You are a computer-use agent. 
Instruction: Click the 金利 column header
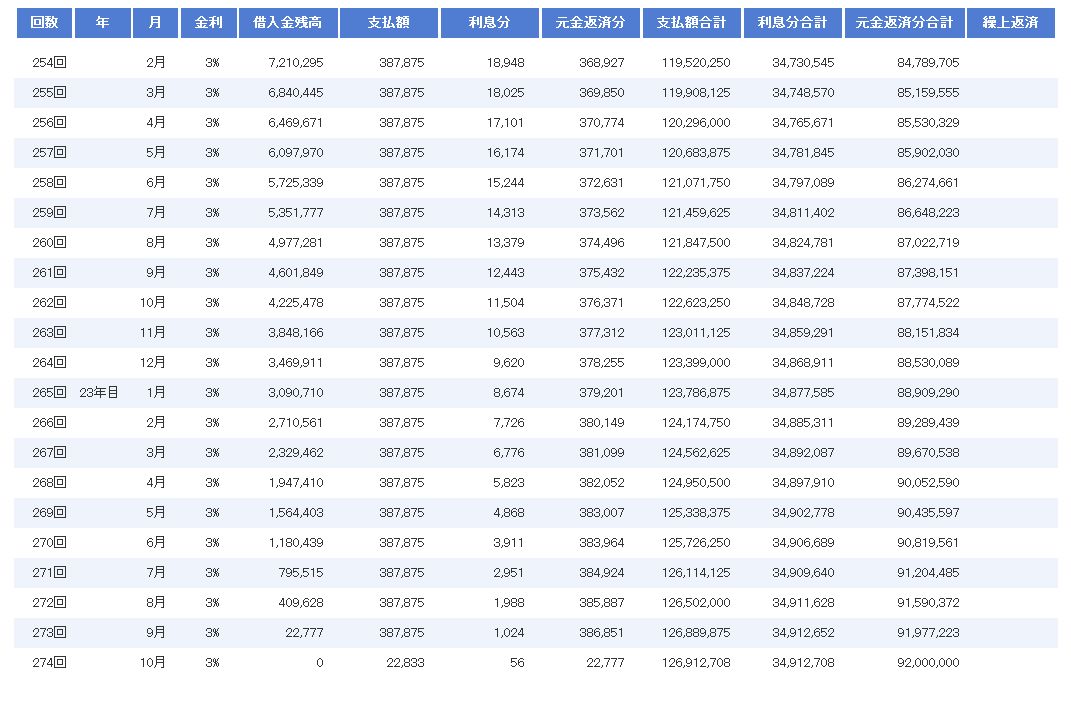click(x=207, y=22)
